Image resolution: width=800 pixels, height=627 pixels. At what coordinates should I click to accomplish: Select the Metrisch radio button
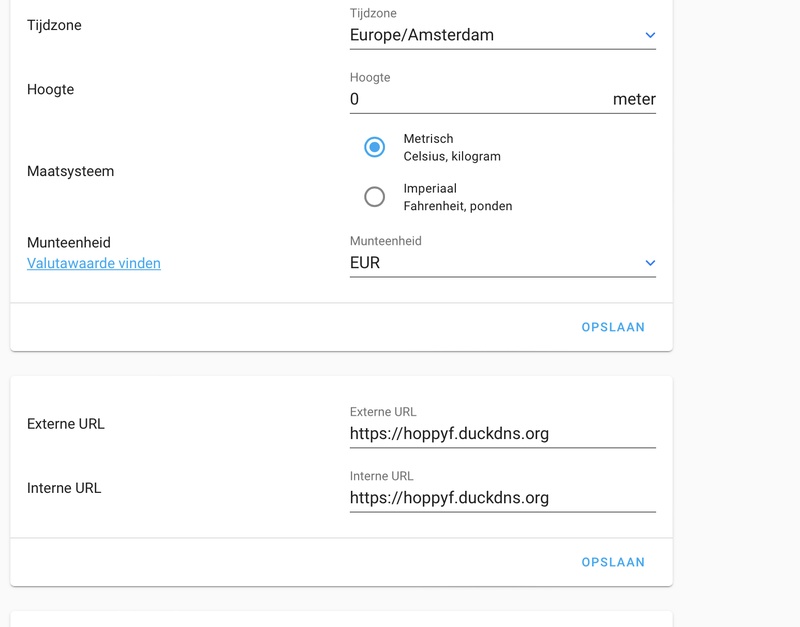(x=375, y=148)
